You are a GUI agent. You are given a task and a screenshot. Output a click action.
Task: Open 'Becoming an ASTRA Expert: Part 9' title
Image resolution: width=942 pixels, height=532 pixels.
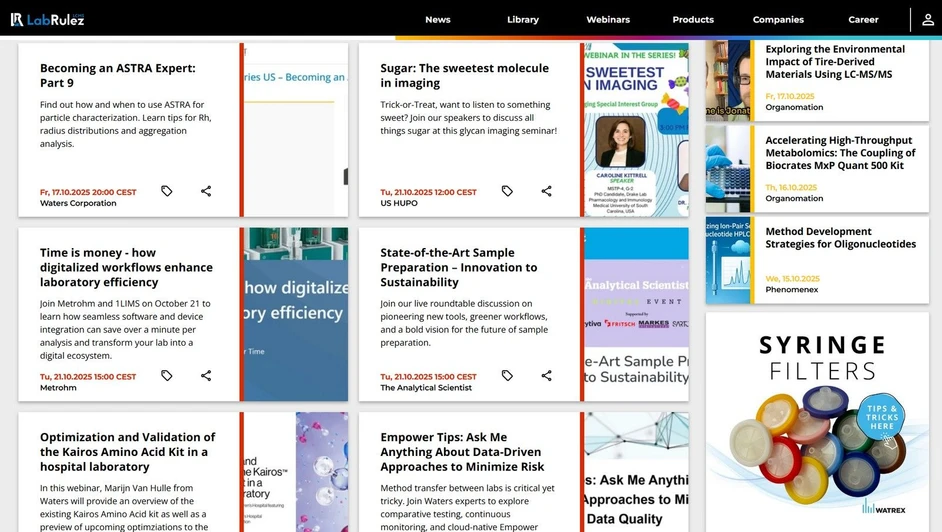pyautogui.click(x=118, y=76)
